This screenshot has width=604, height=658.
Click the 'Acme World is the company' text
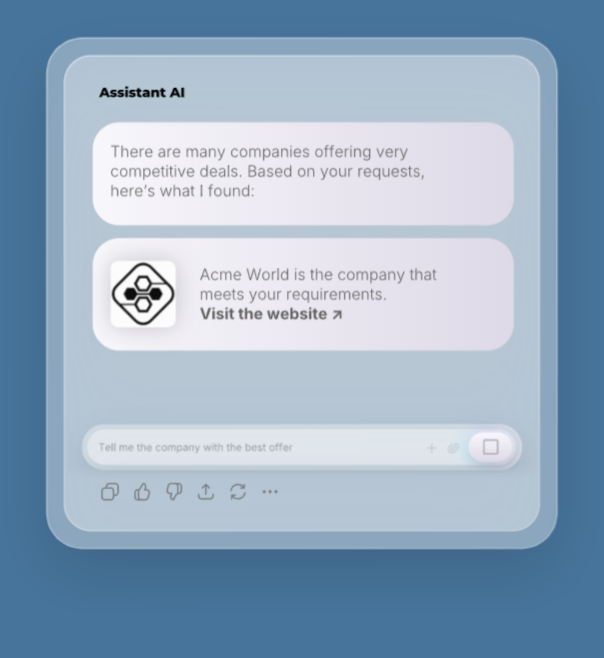coord(318,285)
